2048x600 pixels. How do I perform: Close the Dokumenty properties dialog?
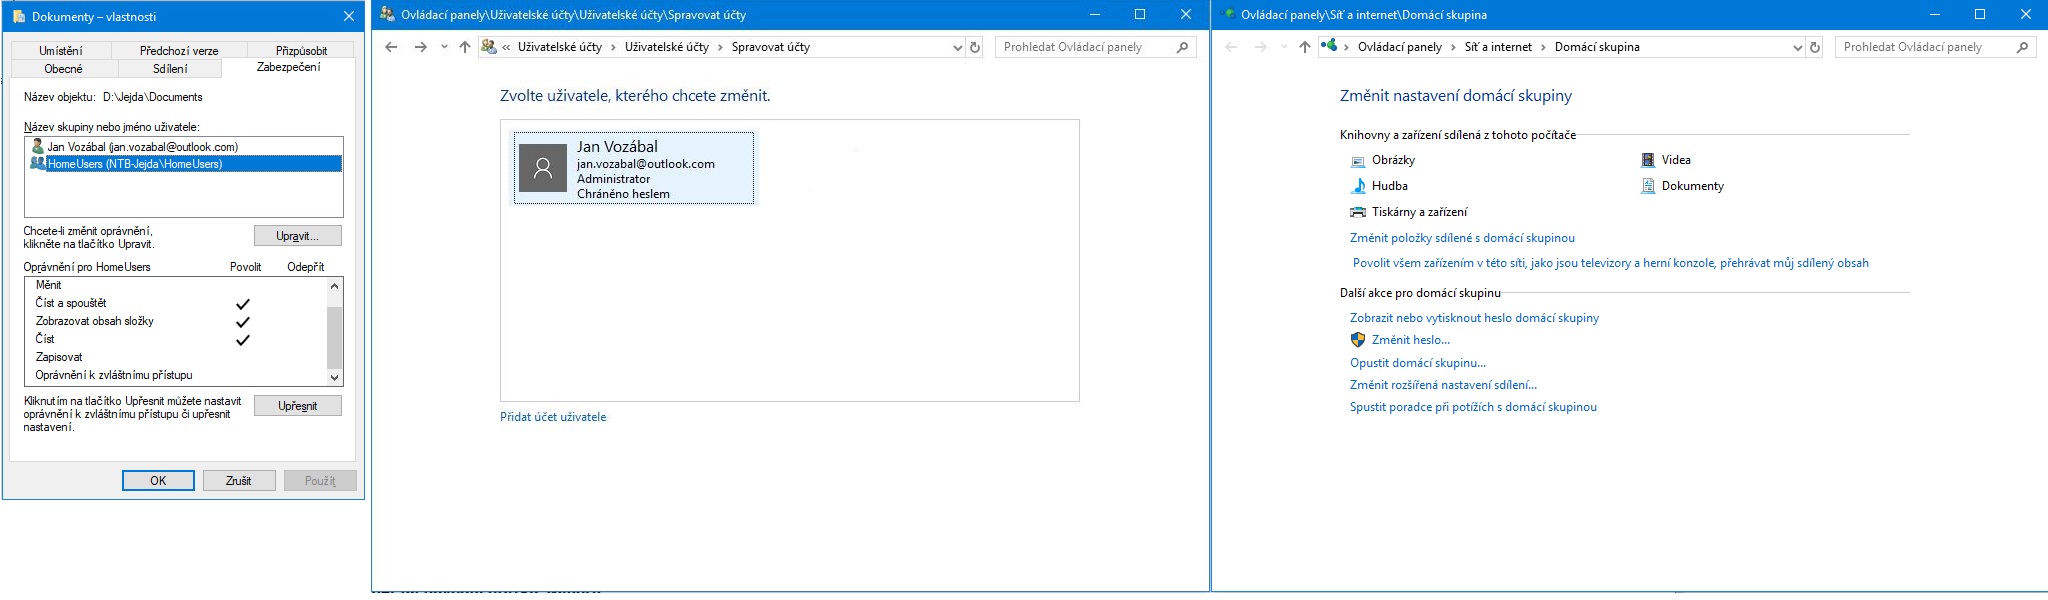348,16
